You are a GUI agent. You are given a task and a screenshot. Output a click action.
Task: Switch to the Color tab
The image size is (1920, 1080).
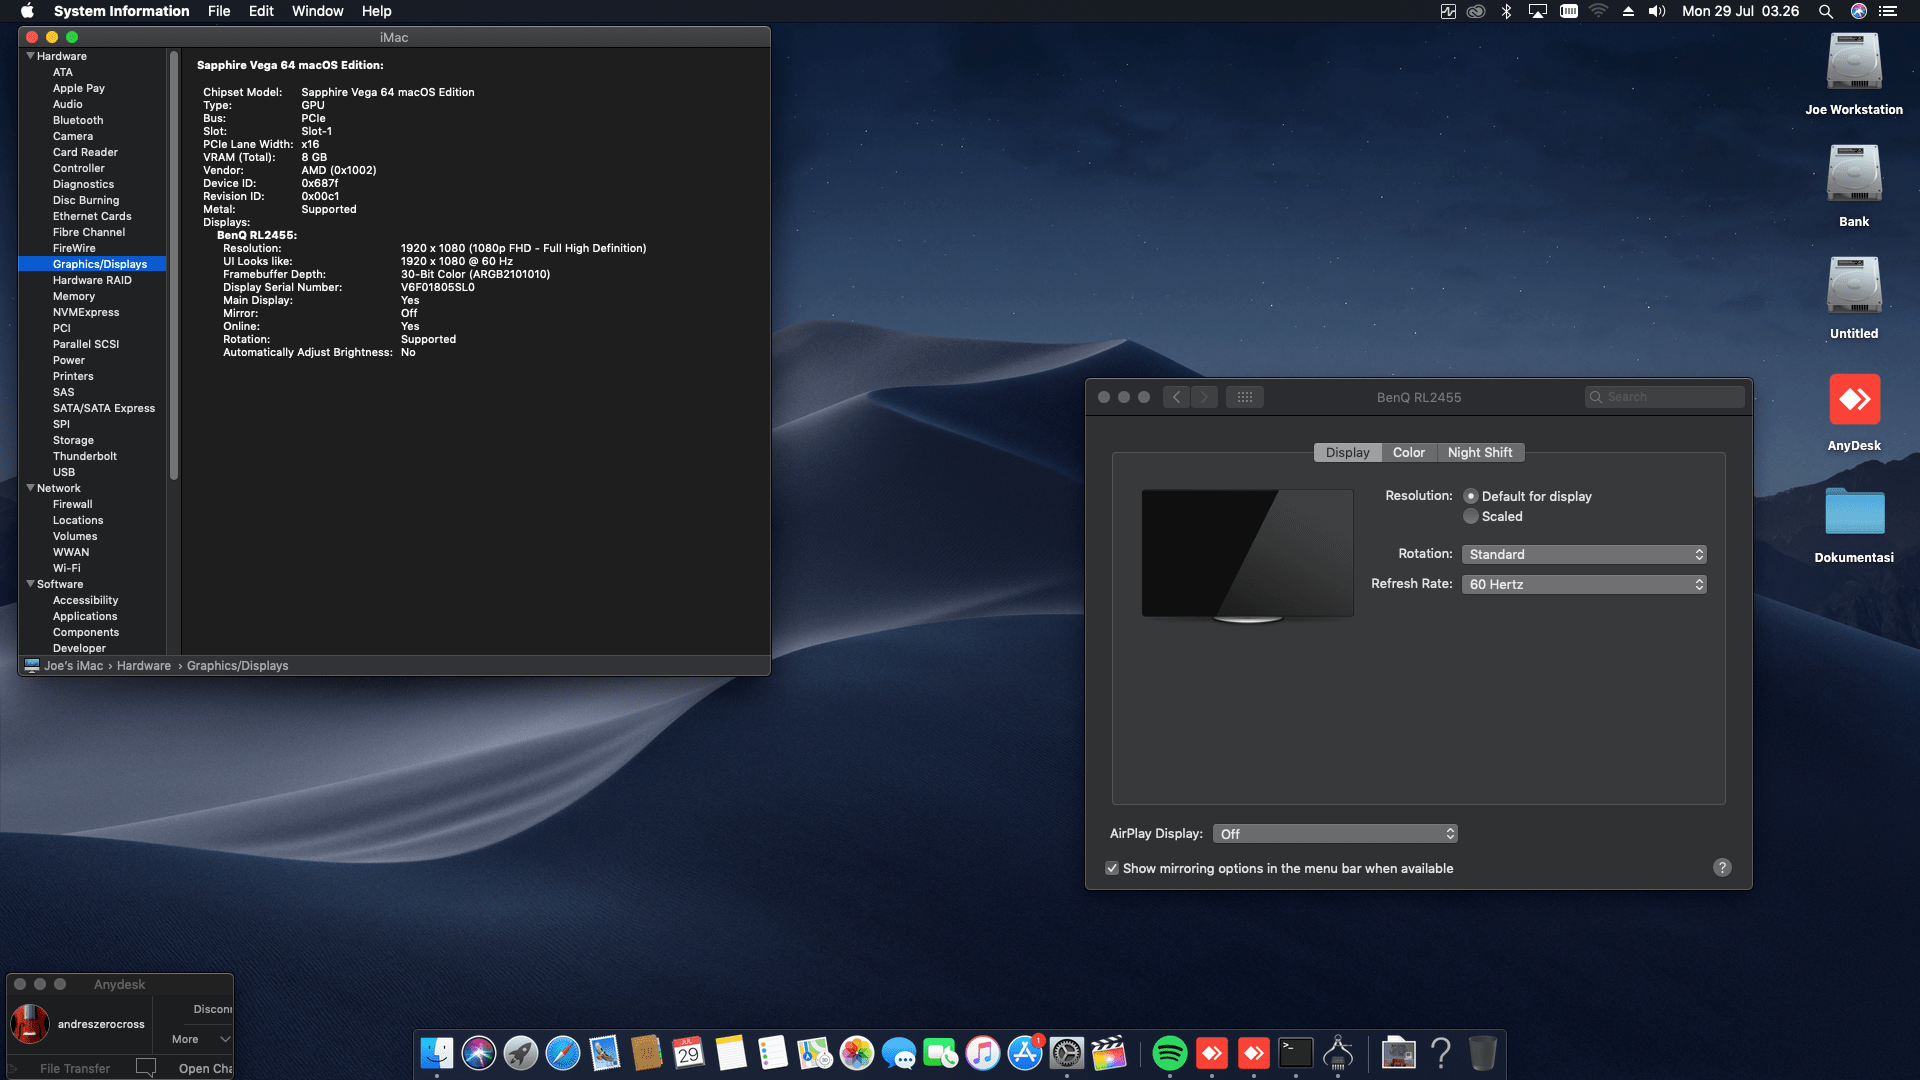(x=1409, y=453)
